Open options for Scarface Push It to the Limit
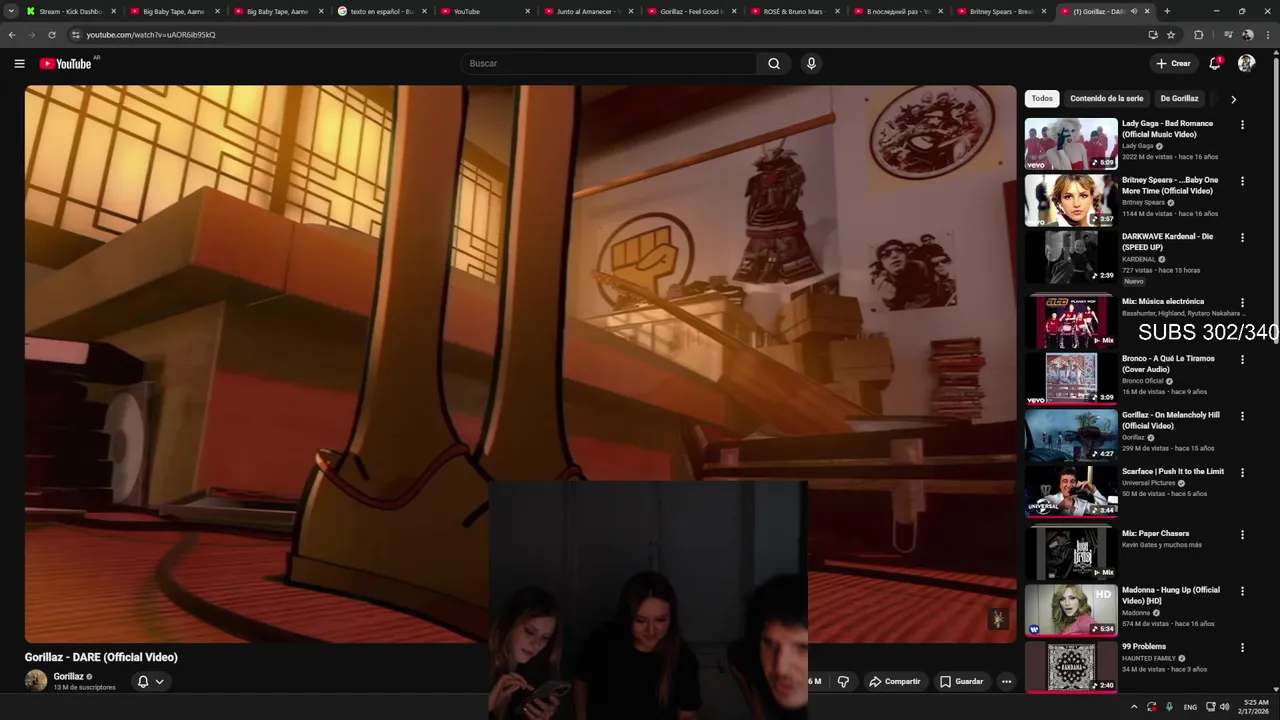 pos(1242,472)
